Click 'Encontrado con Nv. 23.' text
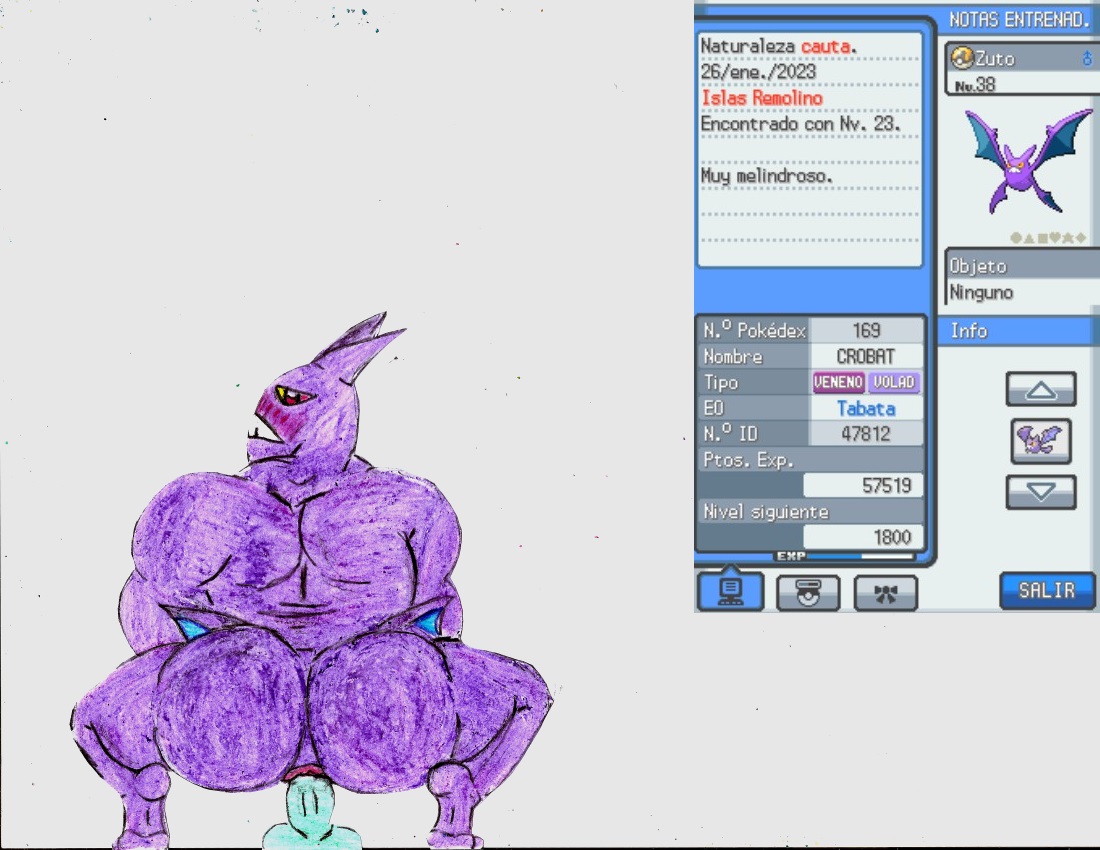This screenshot has width=1100, height=850. pos(800,123)
